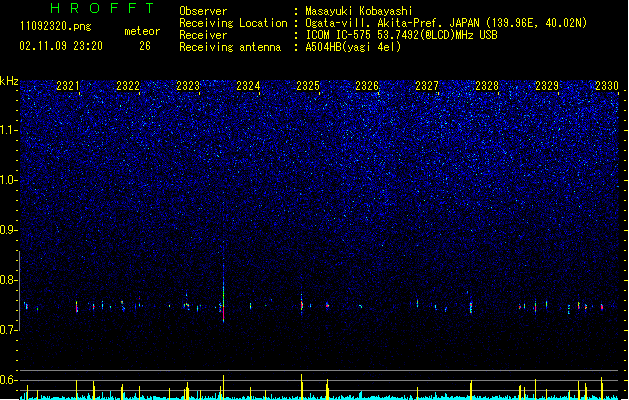Click the meteor echo below the 2328 marker
Screen dimensions: 629x400
tap(471, 307)
